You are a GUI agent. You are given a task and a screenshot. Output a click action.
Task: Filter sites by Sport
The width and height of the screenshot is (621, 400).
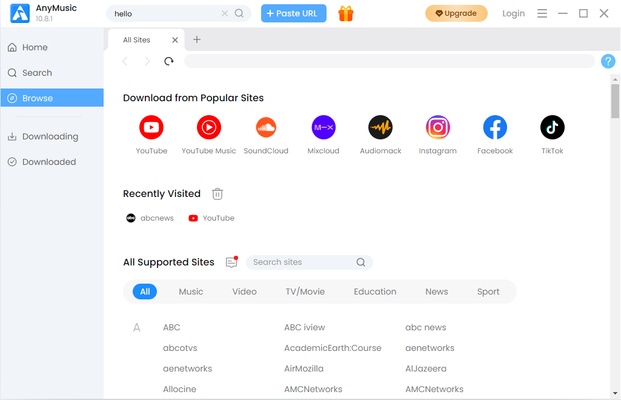tap(488, 291)
